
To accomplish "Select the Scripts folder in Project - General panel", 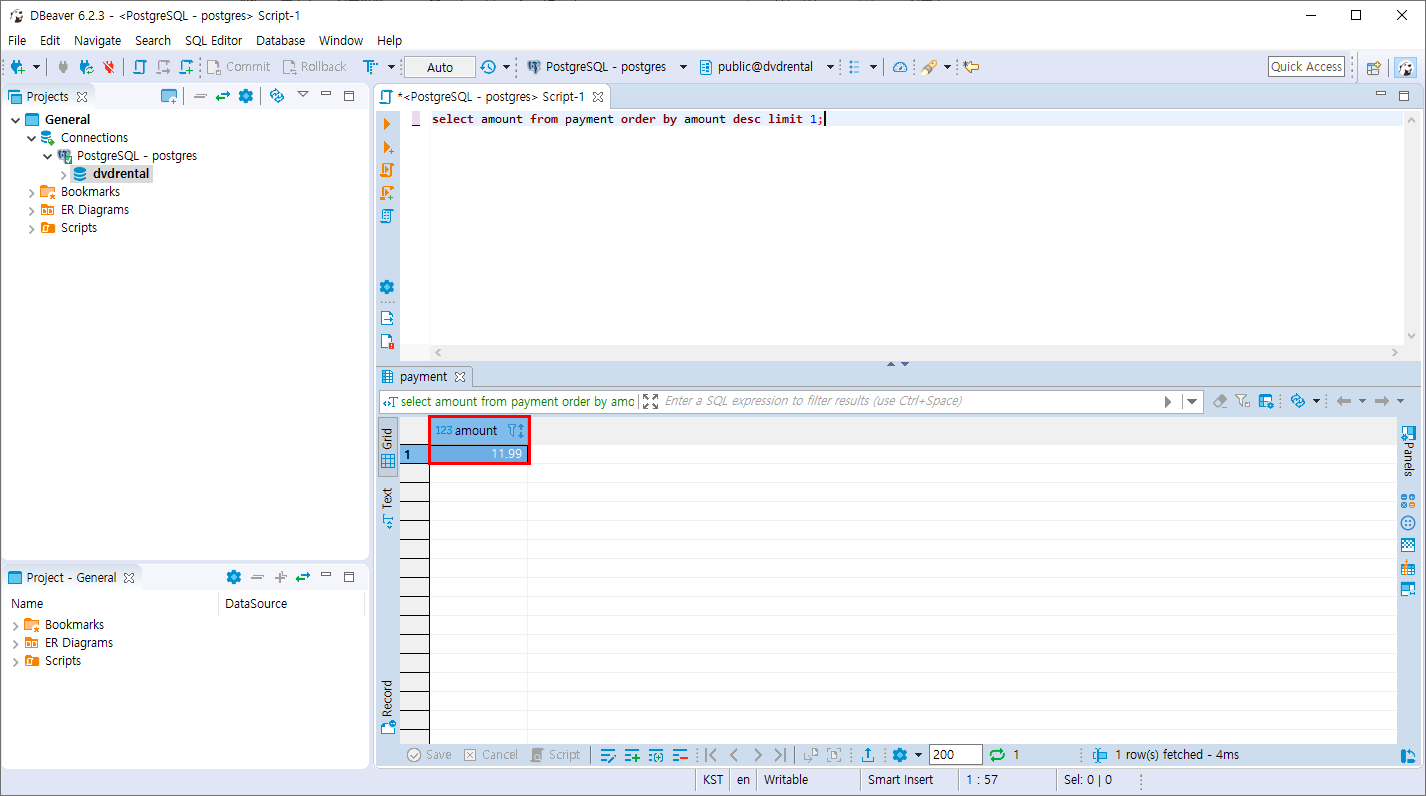I will 53,661.
